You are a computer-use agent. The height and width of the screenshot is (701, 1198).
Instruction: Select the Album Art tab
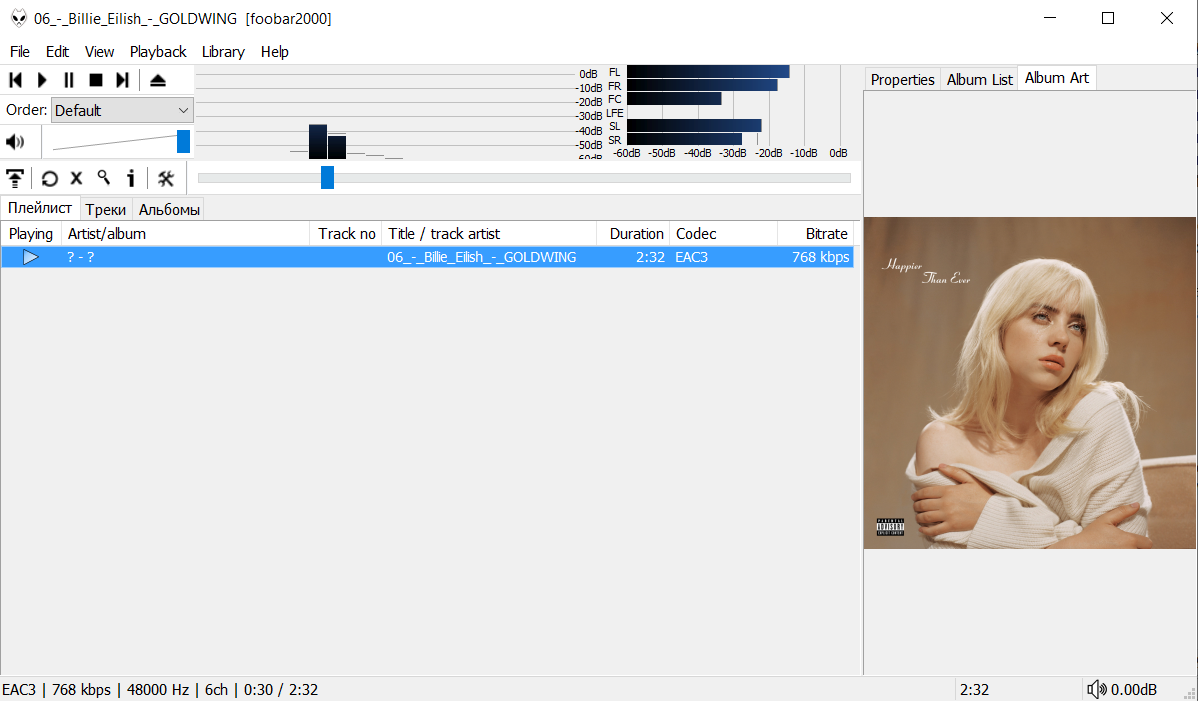click(1057, 78)
